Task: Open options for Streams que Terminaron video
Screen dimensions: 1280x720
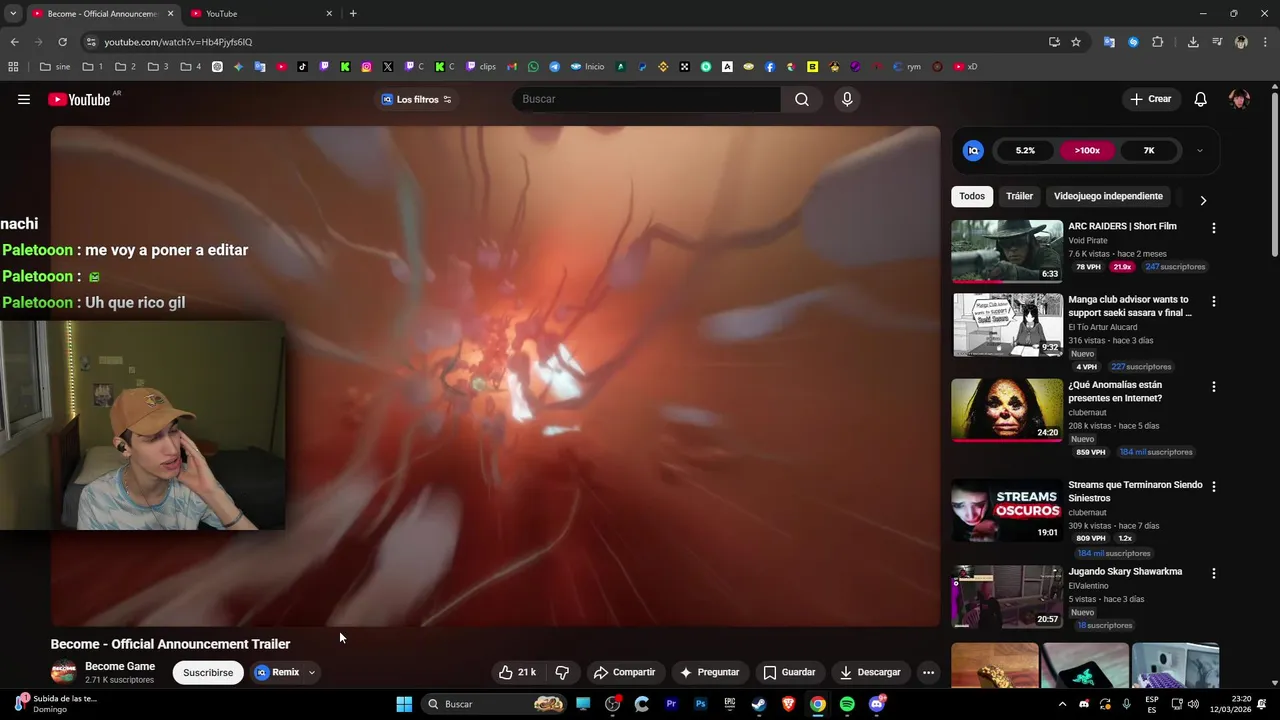Action: [x=1214, y=486]
